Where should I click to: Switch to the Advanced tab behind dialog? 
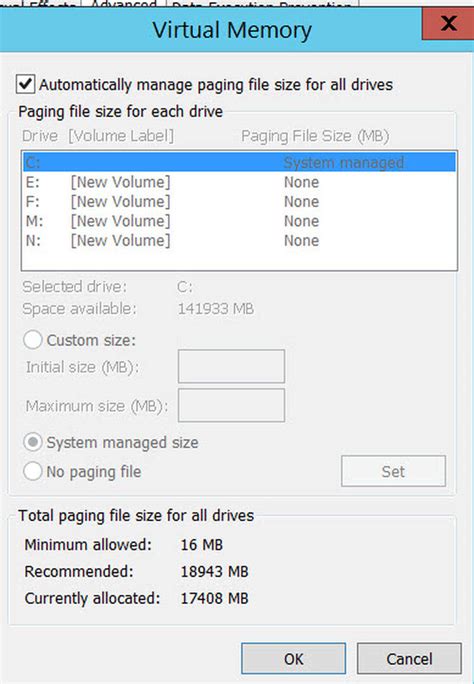[123, 5]
